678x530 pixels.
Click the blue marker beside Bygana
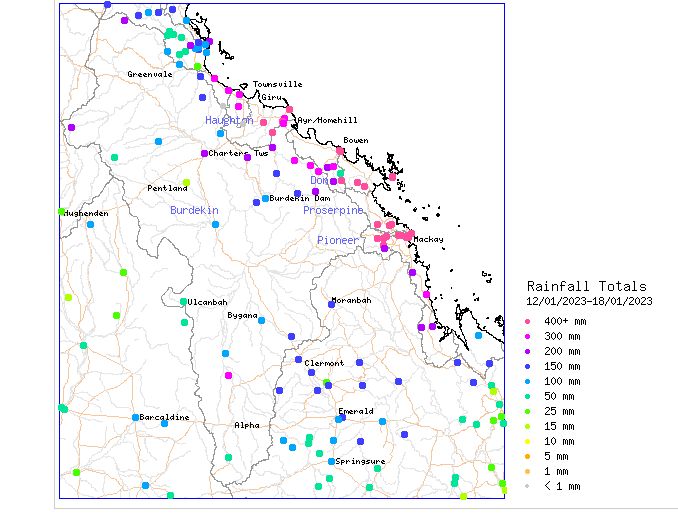click(x=262, y=320)
